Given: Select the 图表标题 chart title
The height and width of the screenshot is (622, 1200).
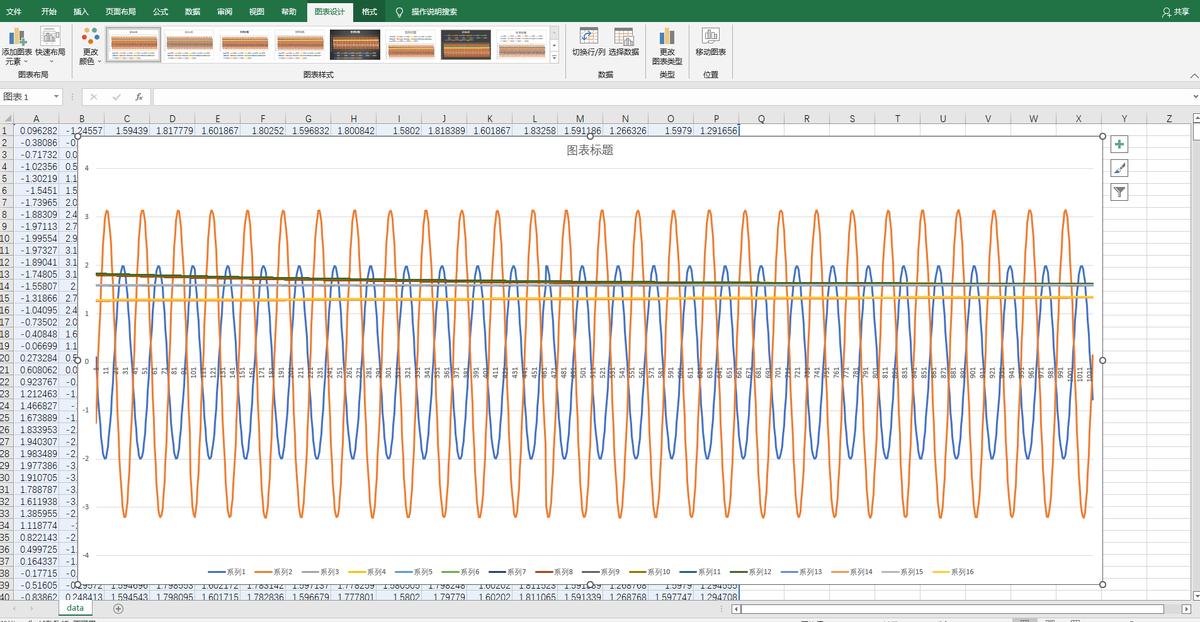Looking at the screenshot, I should click(589, 150).
